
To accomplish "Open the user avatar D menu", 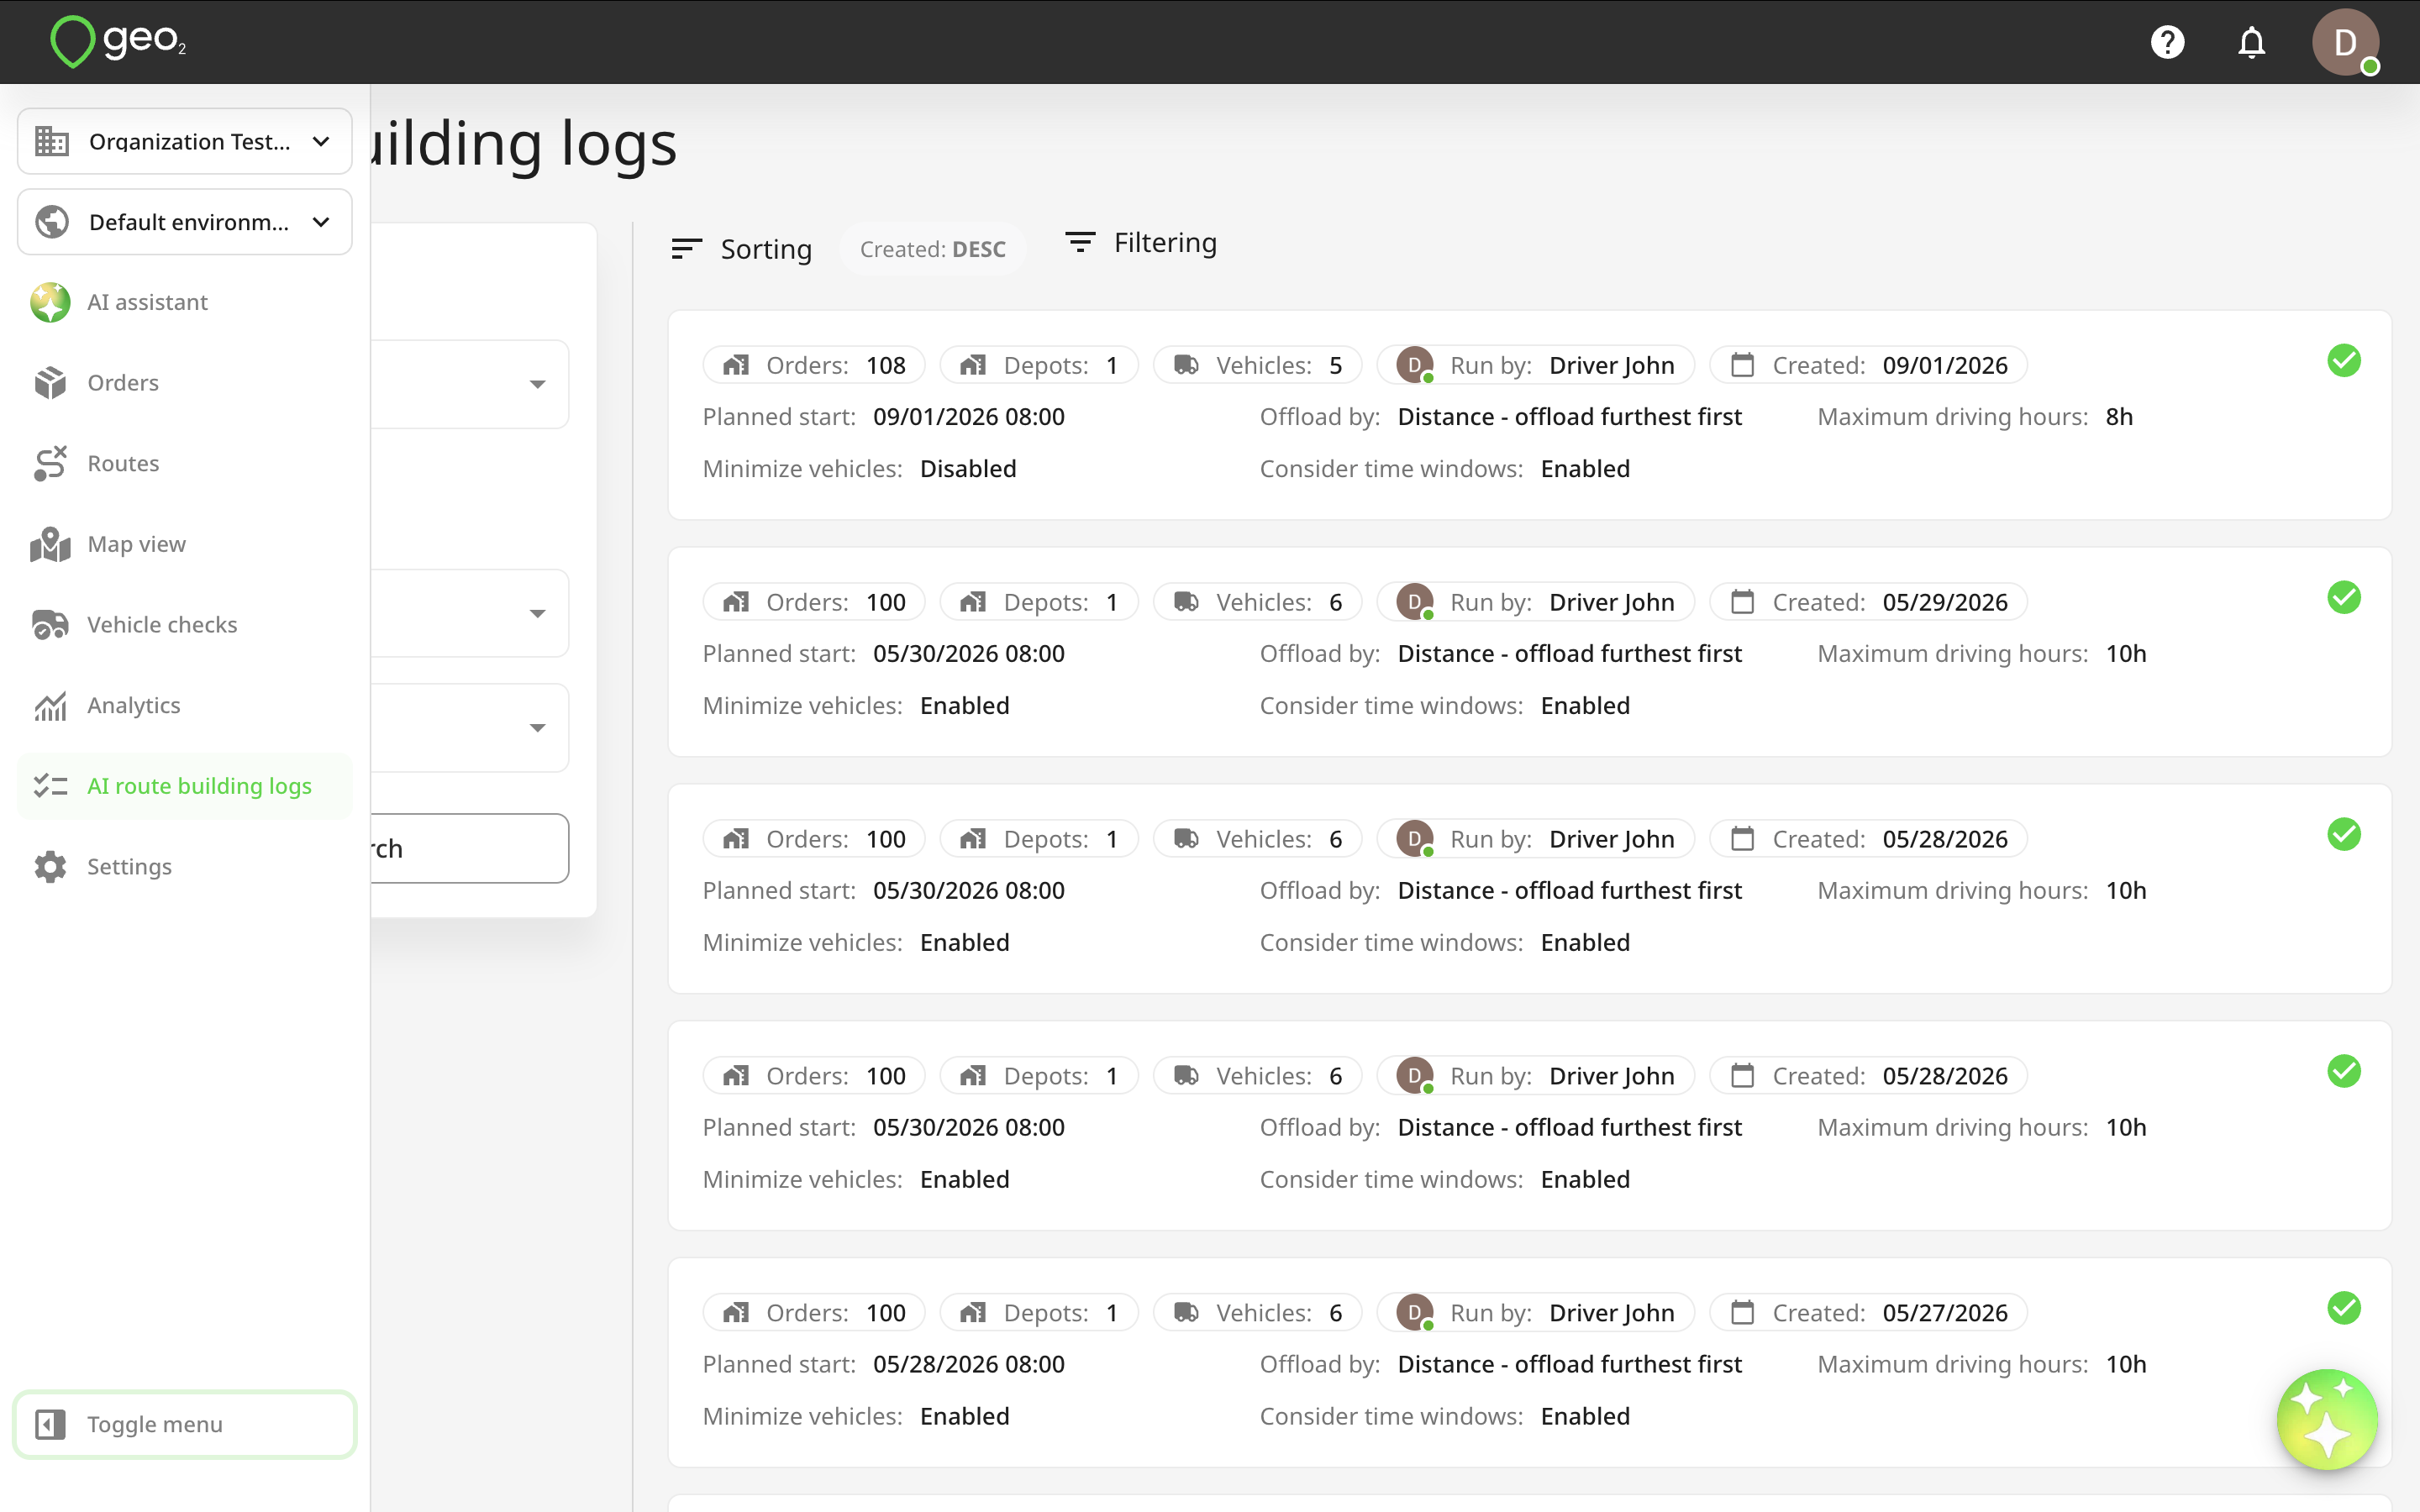I will (2345, 42).
